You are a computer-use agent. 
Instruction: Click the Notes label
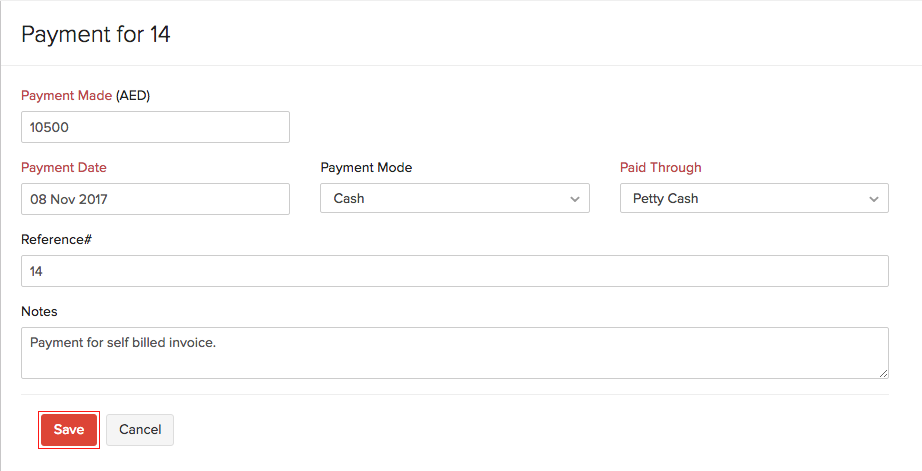39,312
